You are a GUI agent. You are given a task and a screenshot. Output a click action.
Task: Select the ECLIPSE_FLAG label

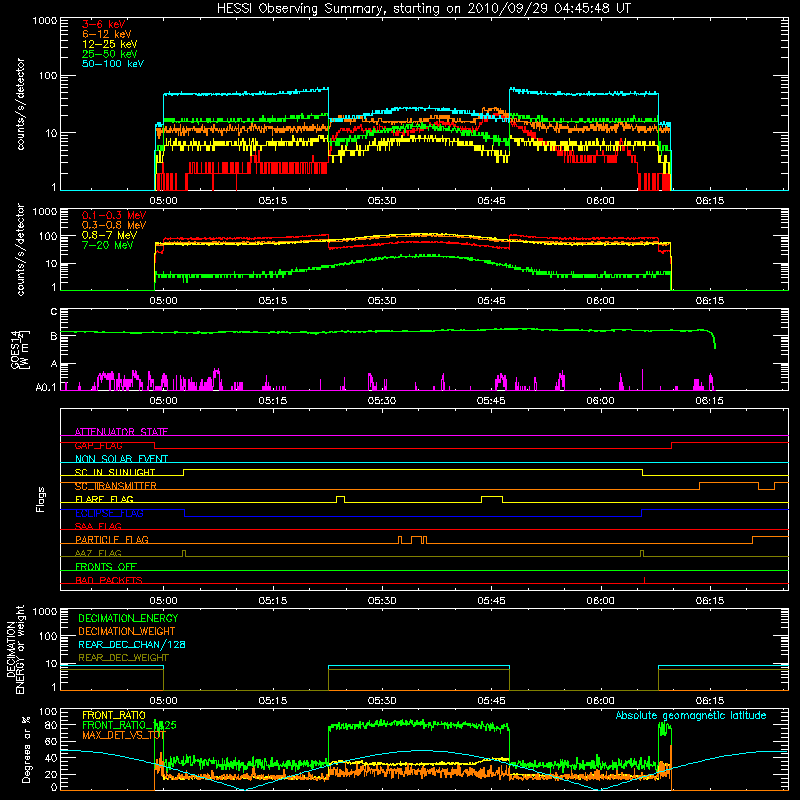tap(109, 513)
